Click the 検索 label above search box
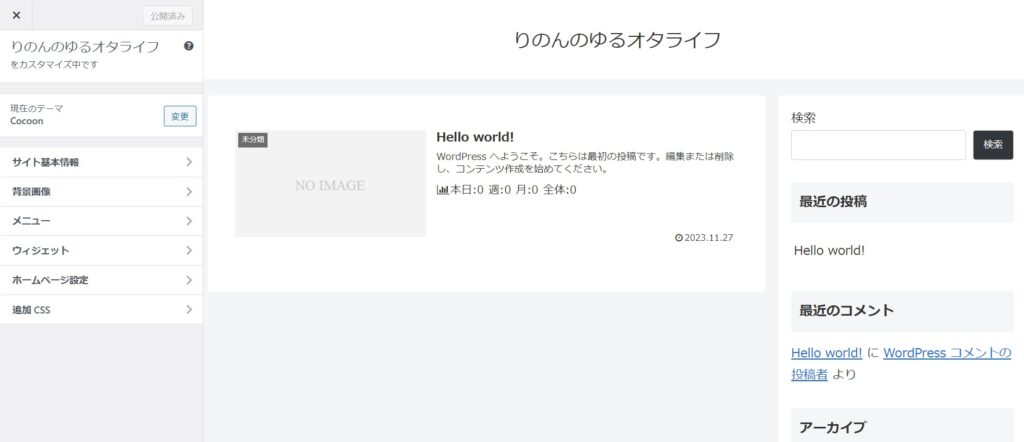Viewport: 1024px width, 442px height. pyautogui.click(x=803, y=118)
